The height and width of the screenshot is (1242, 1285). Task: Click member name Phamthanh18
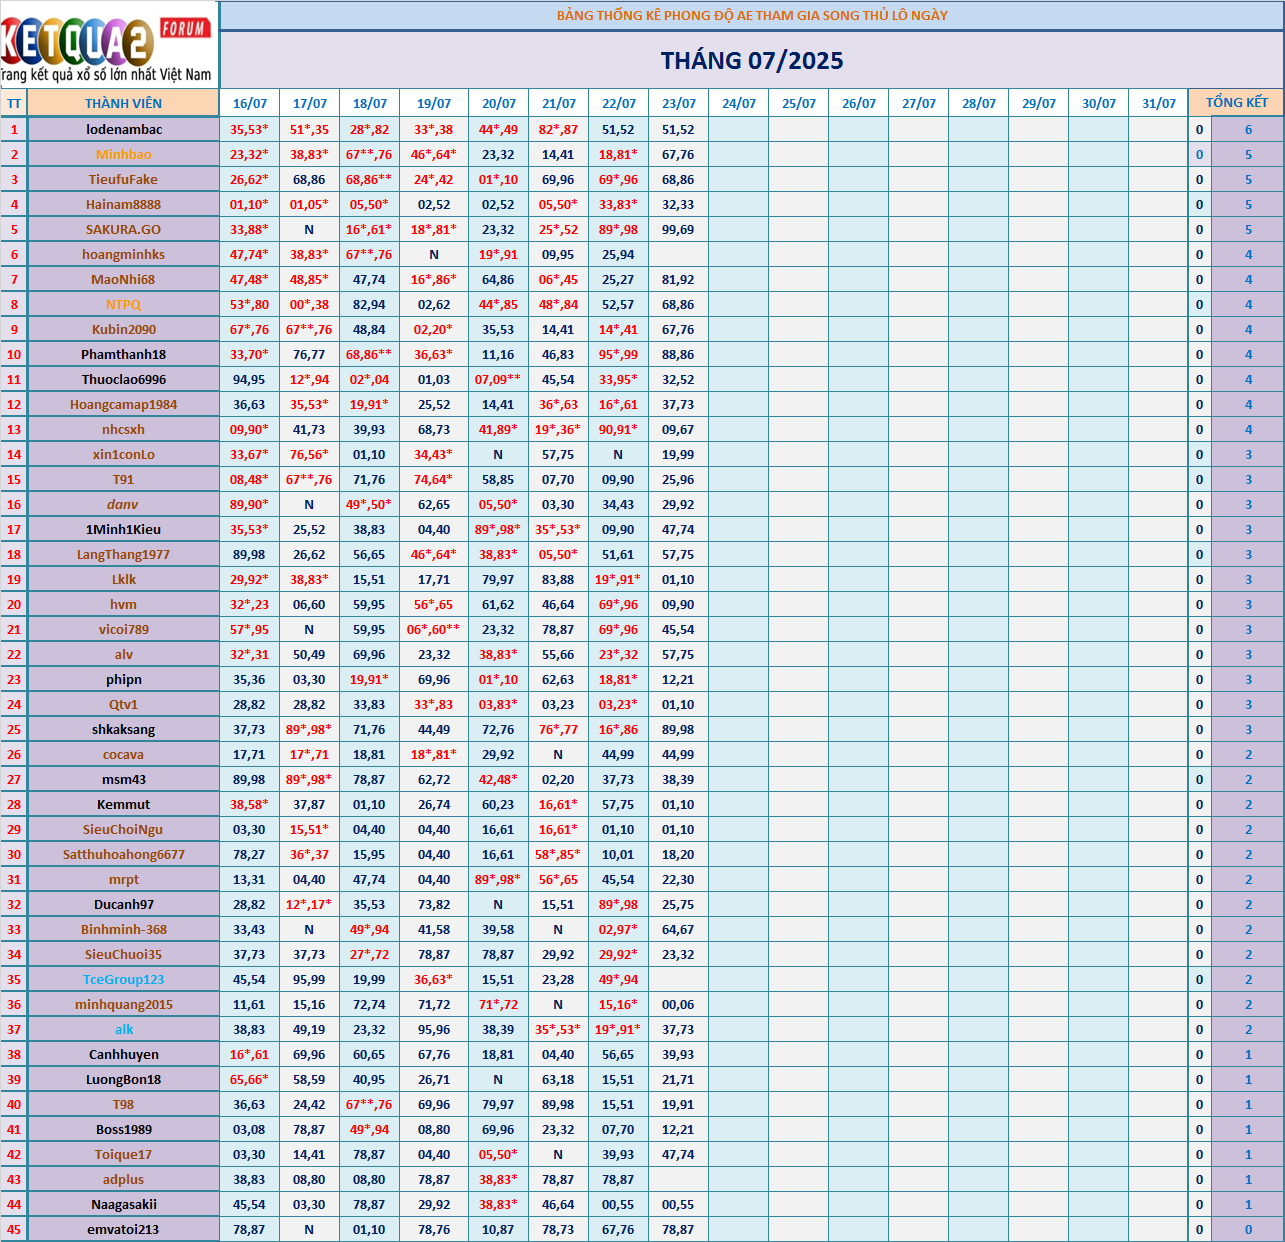pyautogui.click(x=124, y=354)
